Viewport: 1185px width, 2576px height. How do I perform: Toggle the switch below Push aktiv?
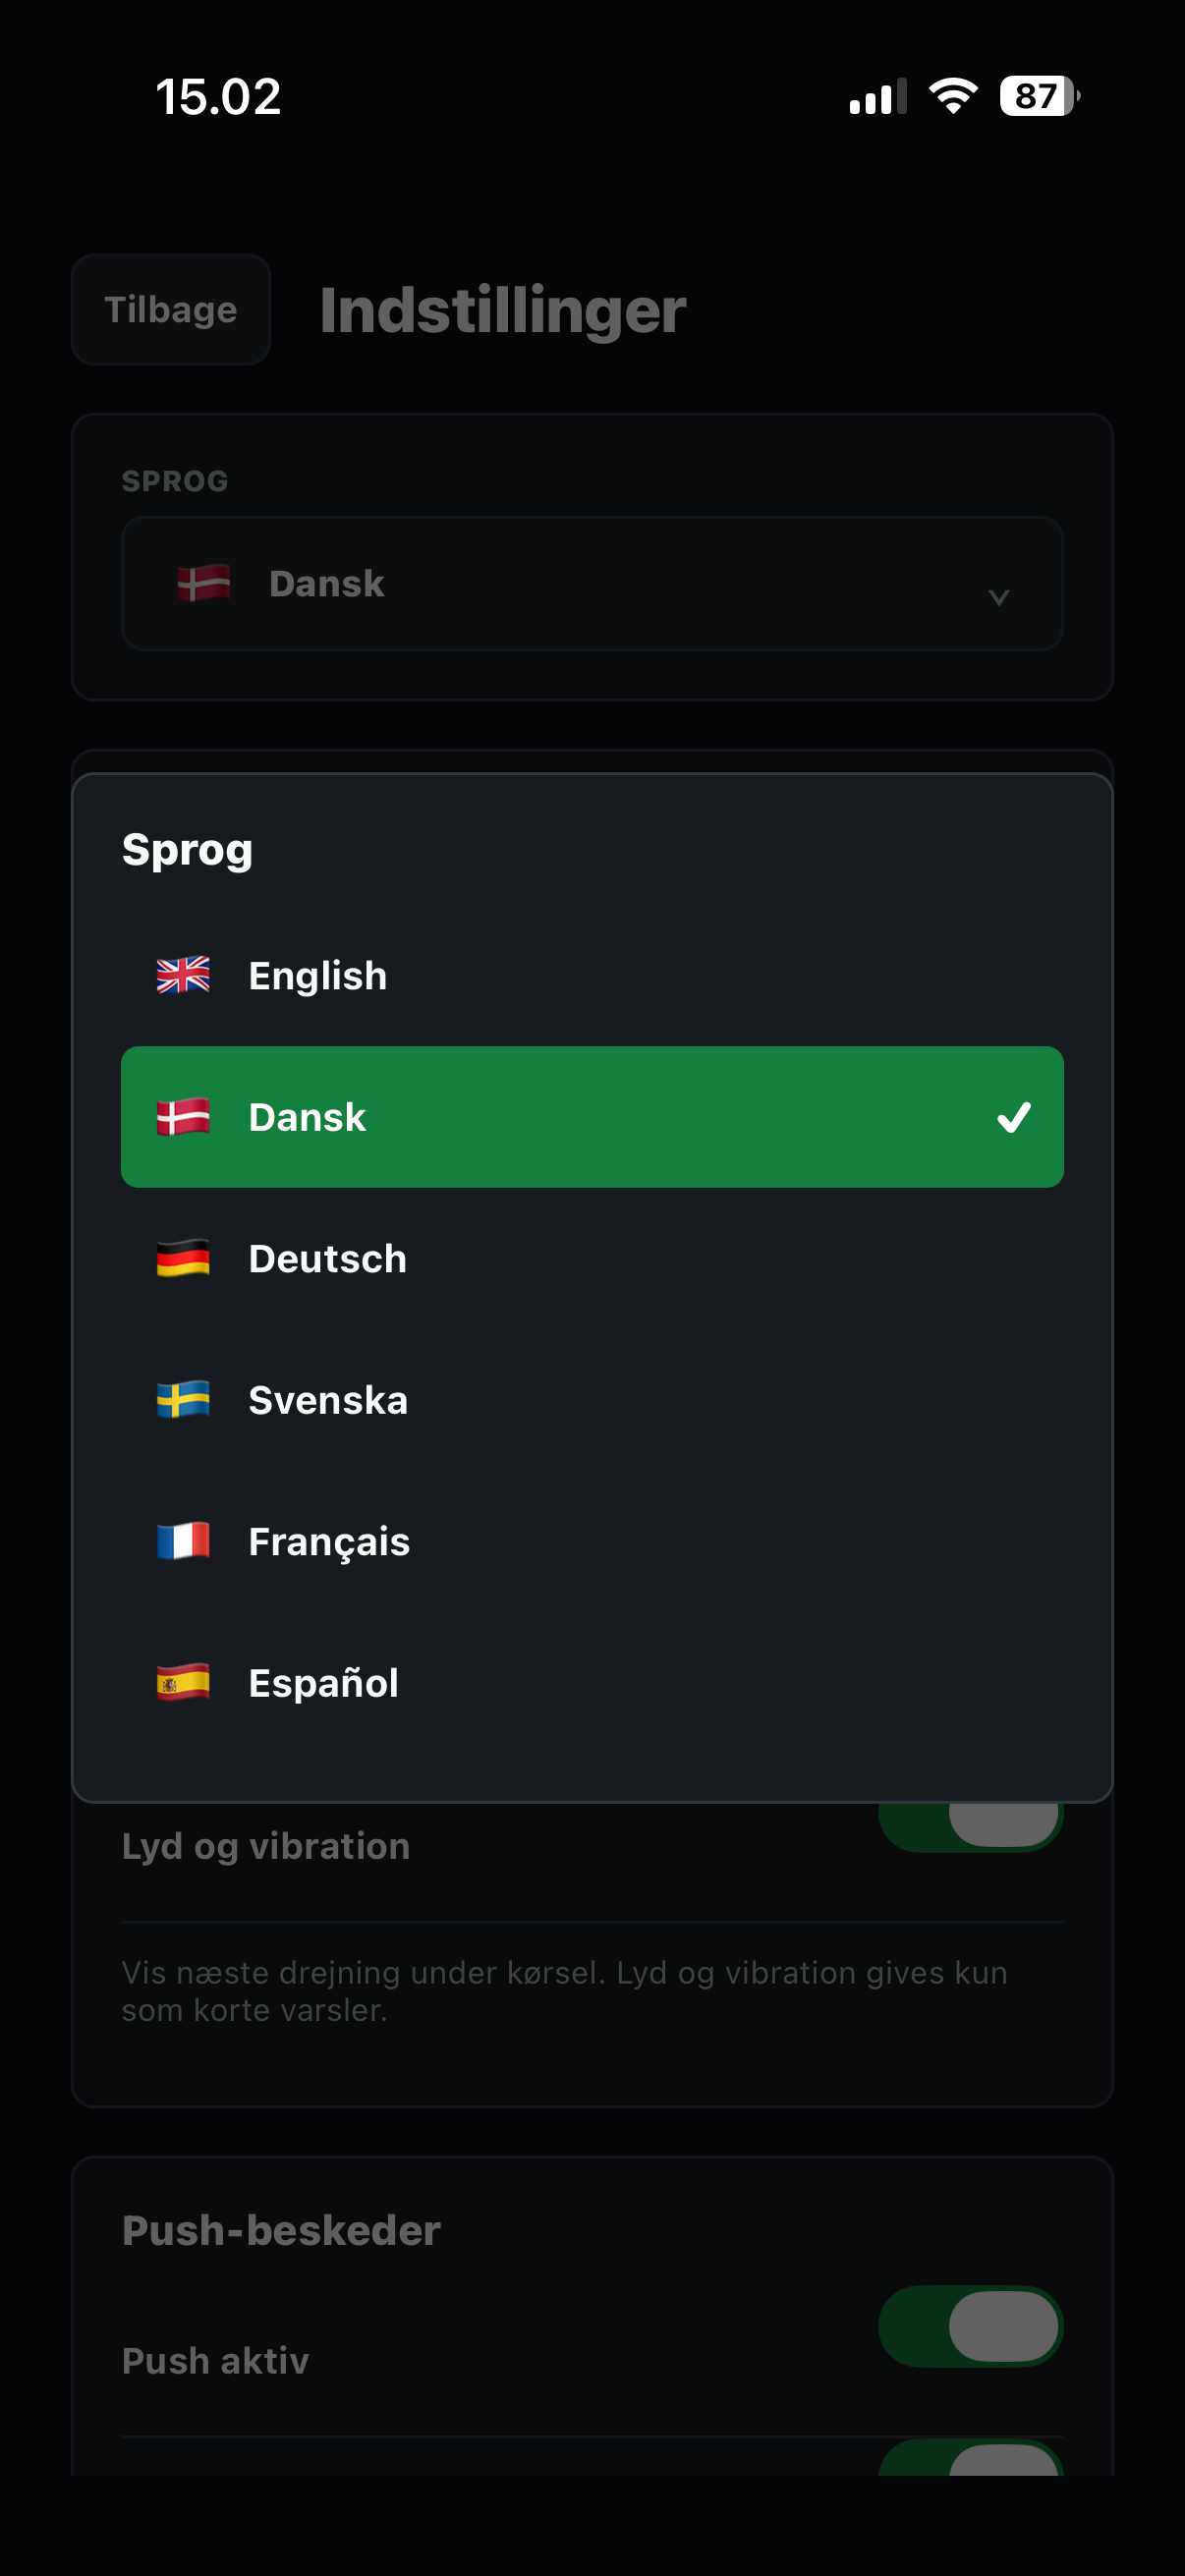[970, 2458]
